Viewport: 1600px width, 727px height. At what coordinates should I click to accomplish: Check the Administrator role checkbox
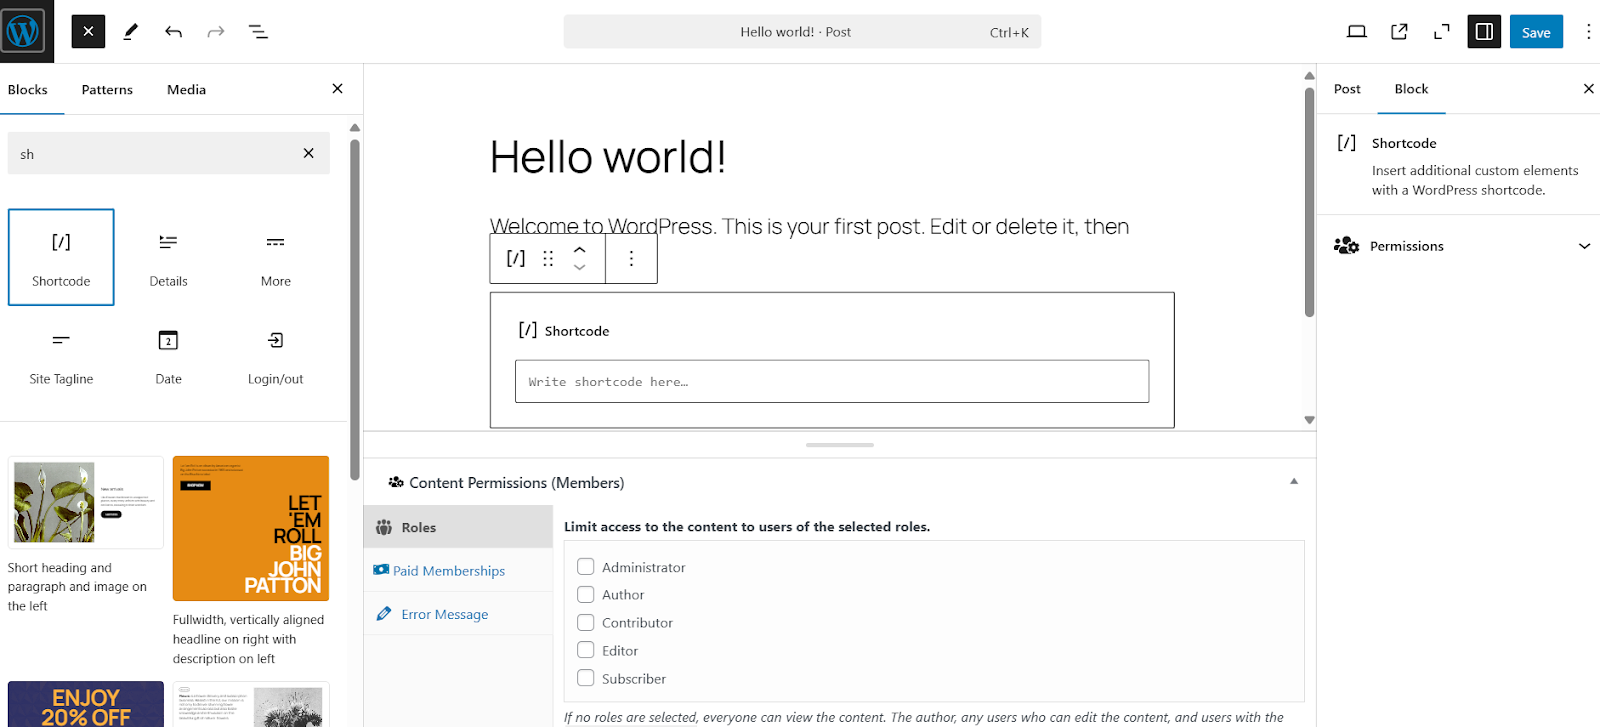click(x=586, y=567)
